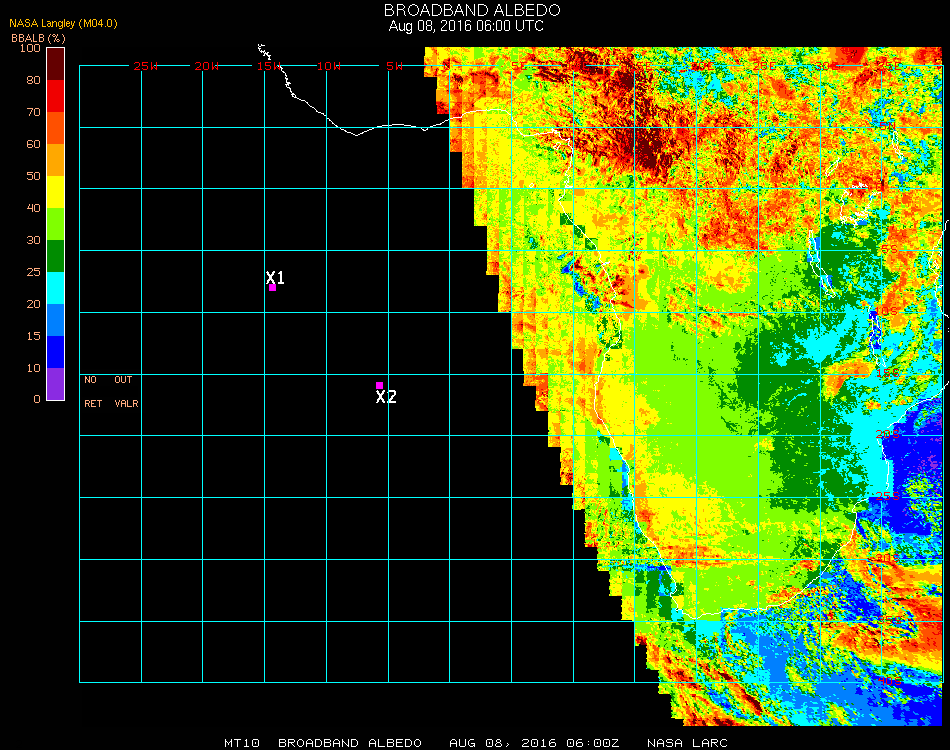Click 'AUG 08, 2016 06:00Z' bottom caption
This screenshot has width=950, height=750.
[x=534, y=743]
